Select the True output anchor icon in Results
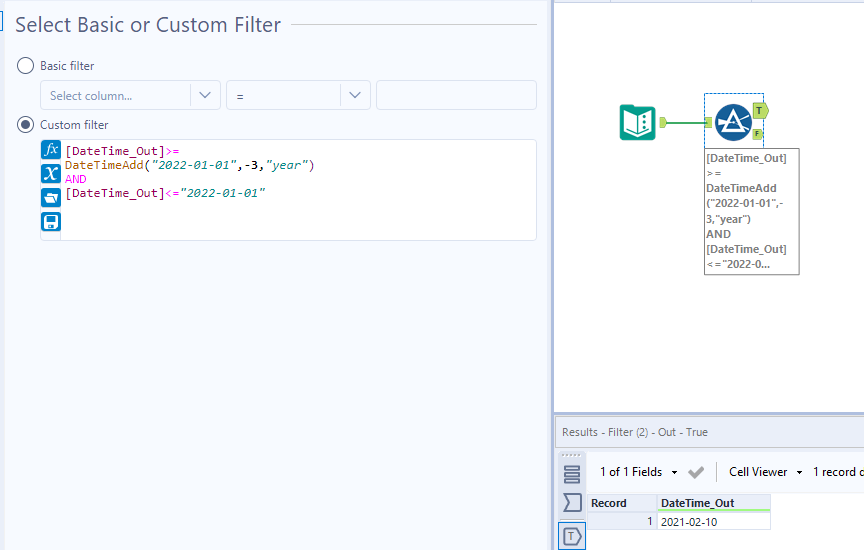 [x=572, y=536]
